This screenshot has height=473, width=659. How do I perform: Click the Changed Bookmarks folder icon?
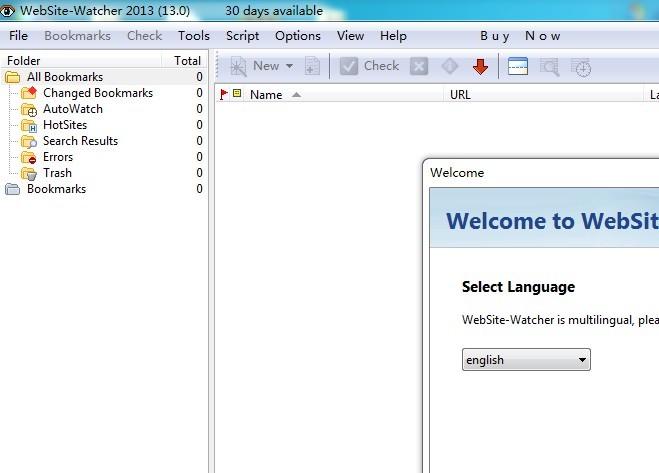click(29, 93)
